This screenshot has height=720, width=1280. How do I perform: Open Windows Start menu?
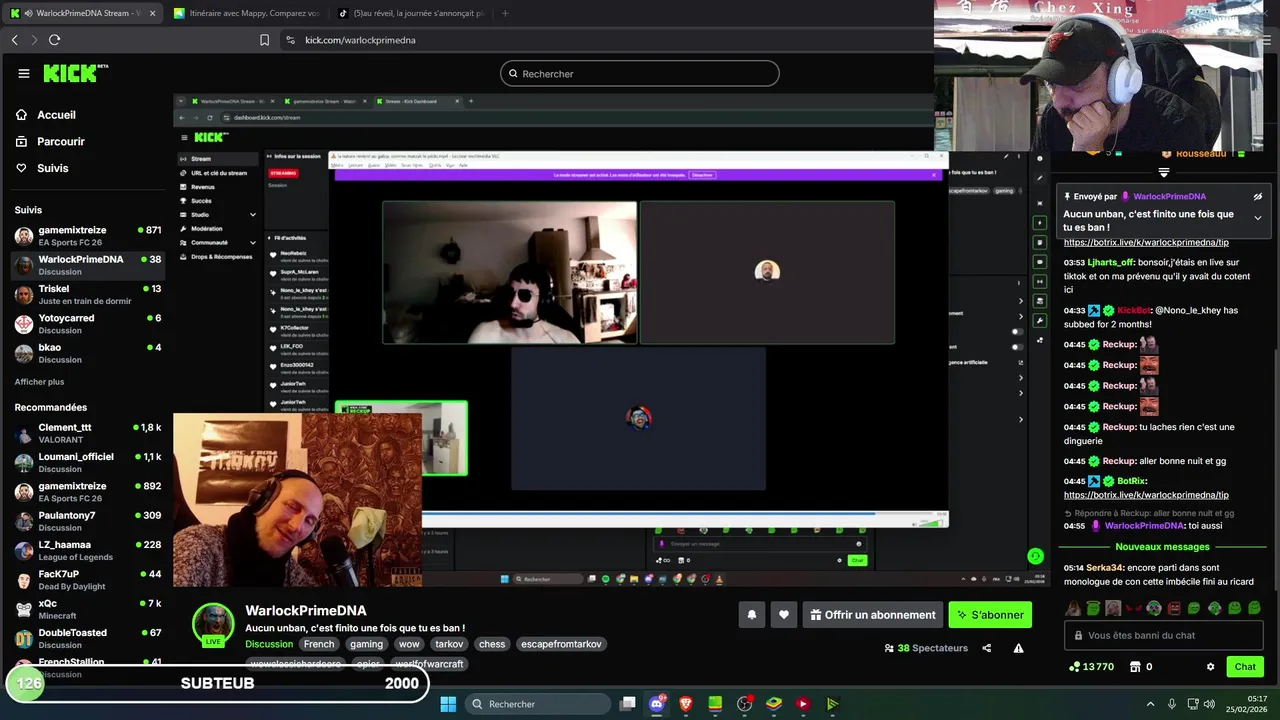[x=448, y=704]
